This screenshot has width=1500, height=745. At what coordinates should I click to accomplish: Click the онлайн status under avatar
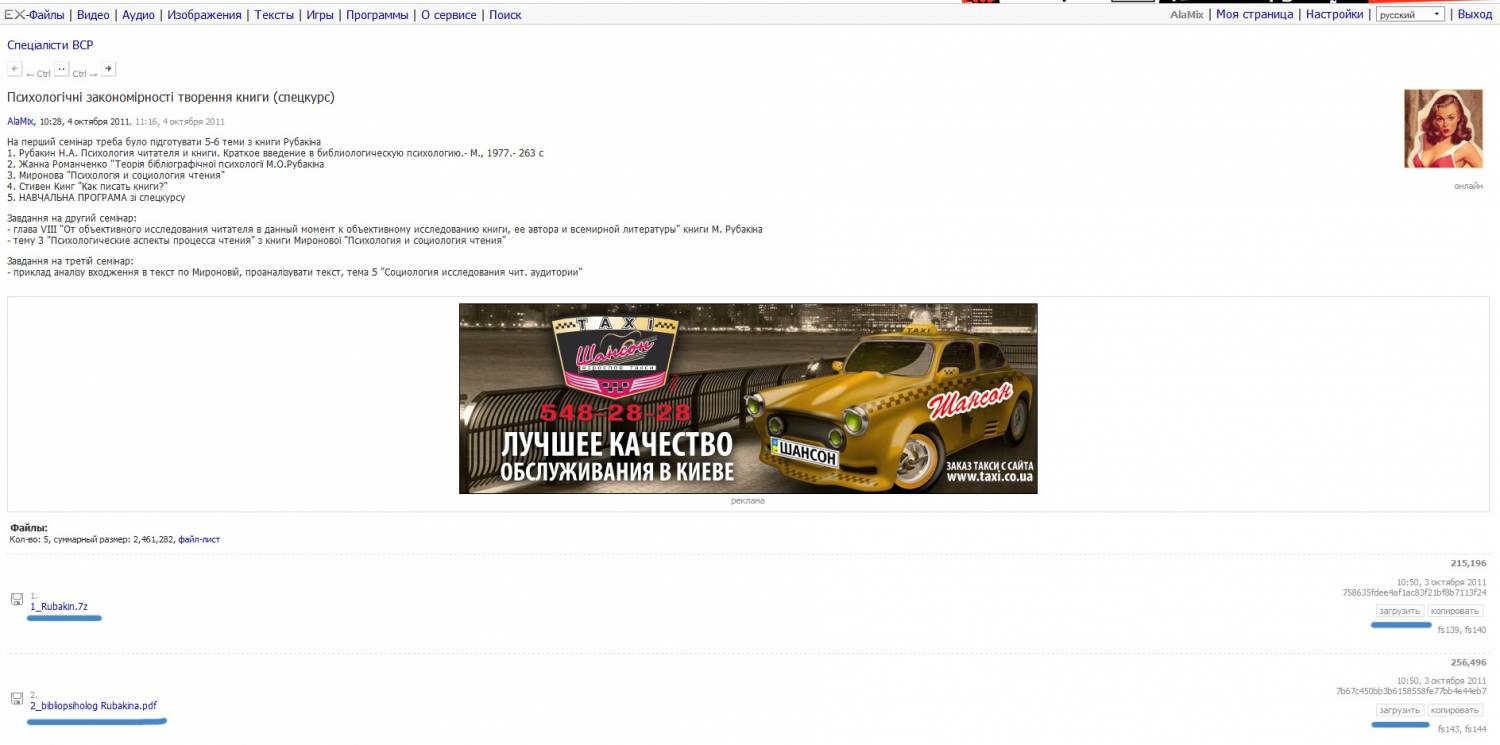(x=1468, y=186)
